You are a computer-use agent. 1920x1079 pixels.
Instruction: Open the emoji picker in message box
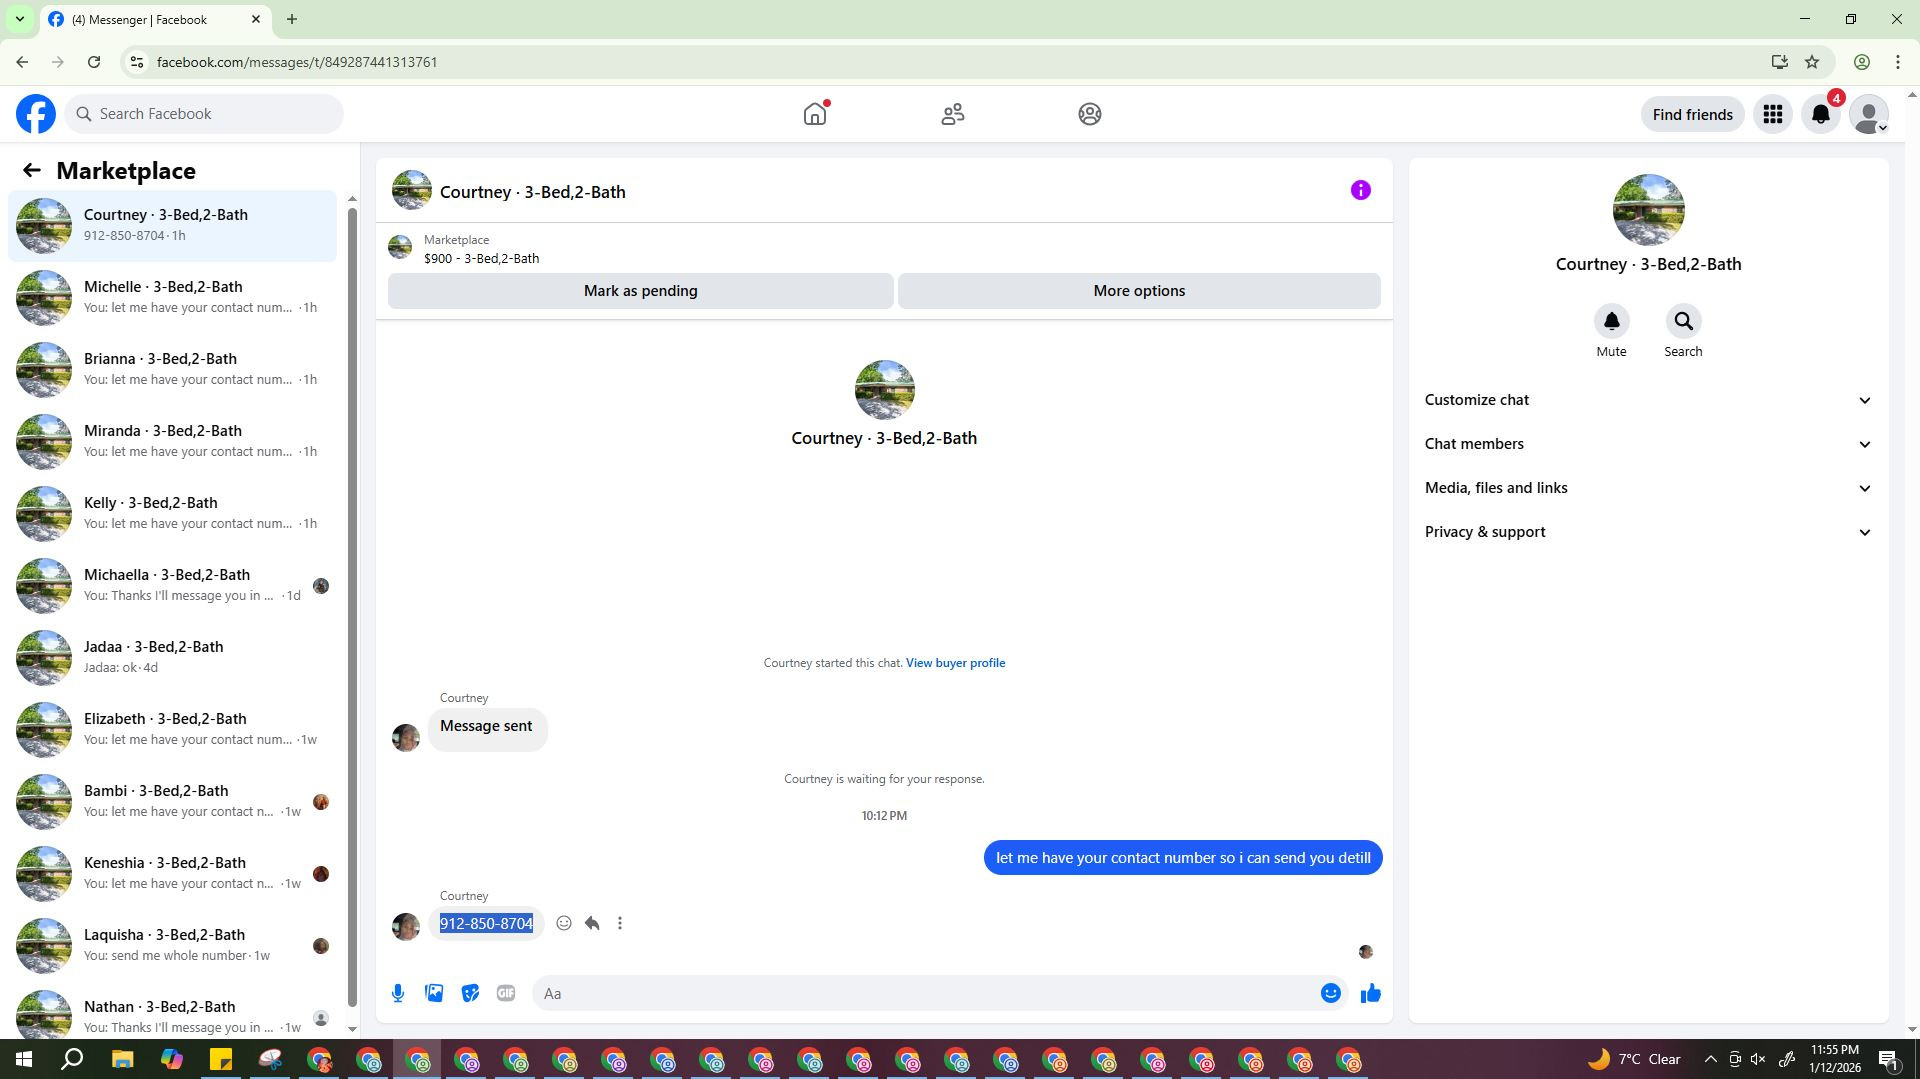point(1331,993)
